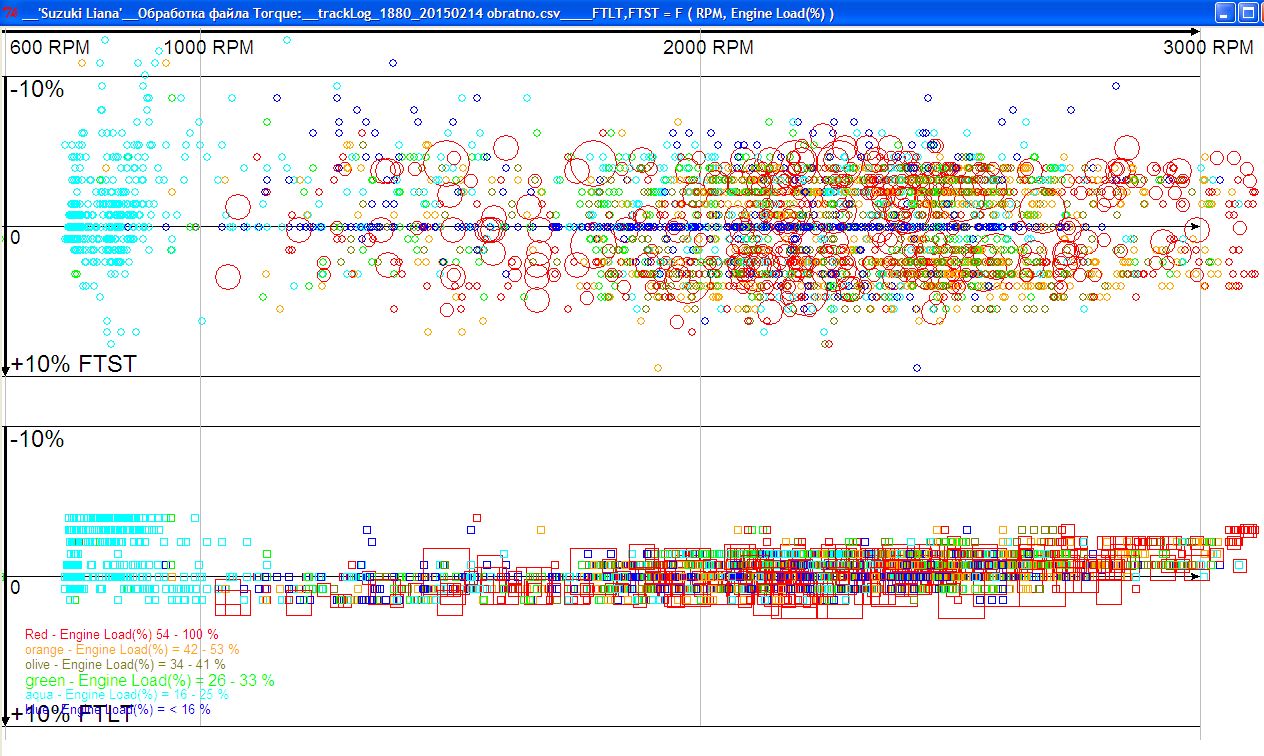
Task: Minimize the Torque log chart window
Action: point(1225,13)
